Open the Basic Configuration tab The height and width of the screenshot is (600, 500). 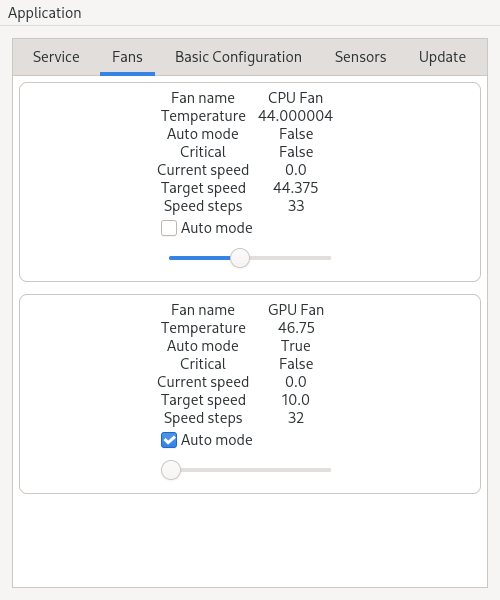[x=238, y=57]
